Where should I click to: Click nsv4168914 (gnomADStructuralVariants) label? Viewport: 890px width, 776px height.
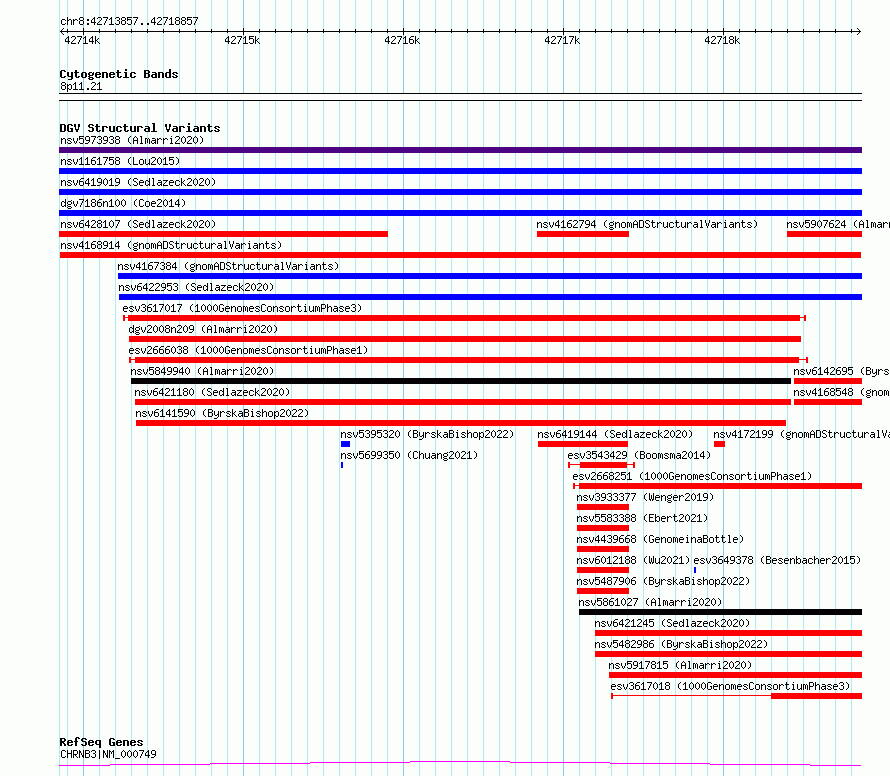tap(171, 245)
